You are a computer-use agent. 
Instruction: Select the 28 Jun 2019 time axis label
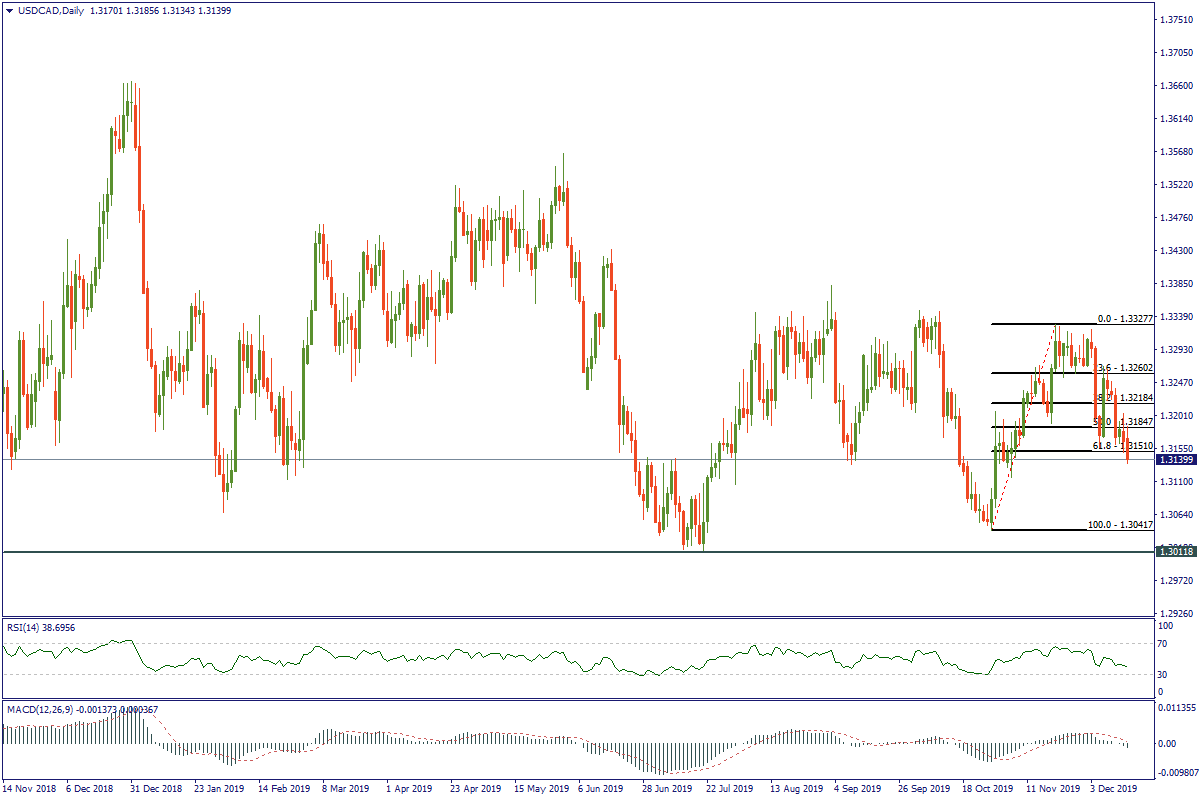tap(669, 788)
